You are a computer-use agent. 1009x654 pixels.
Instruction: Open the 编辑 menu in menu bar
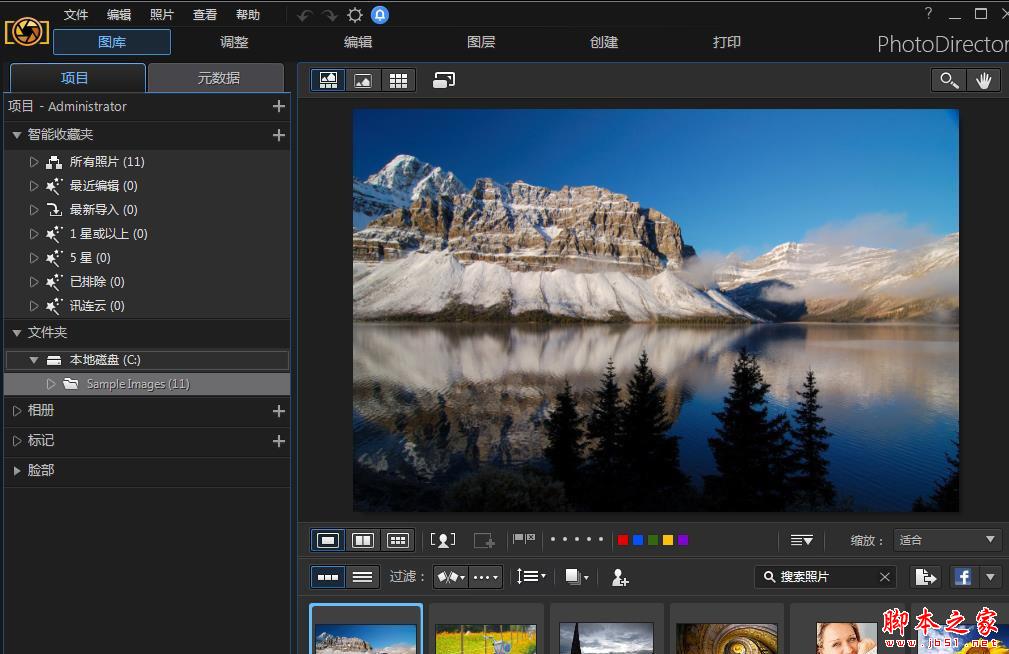[x=118, y=15]
